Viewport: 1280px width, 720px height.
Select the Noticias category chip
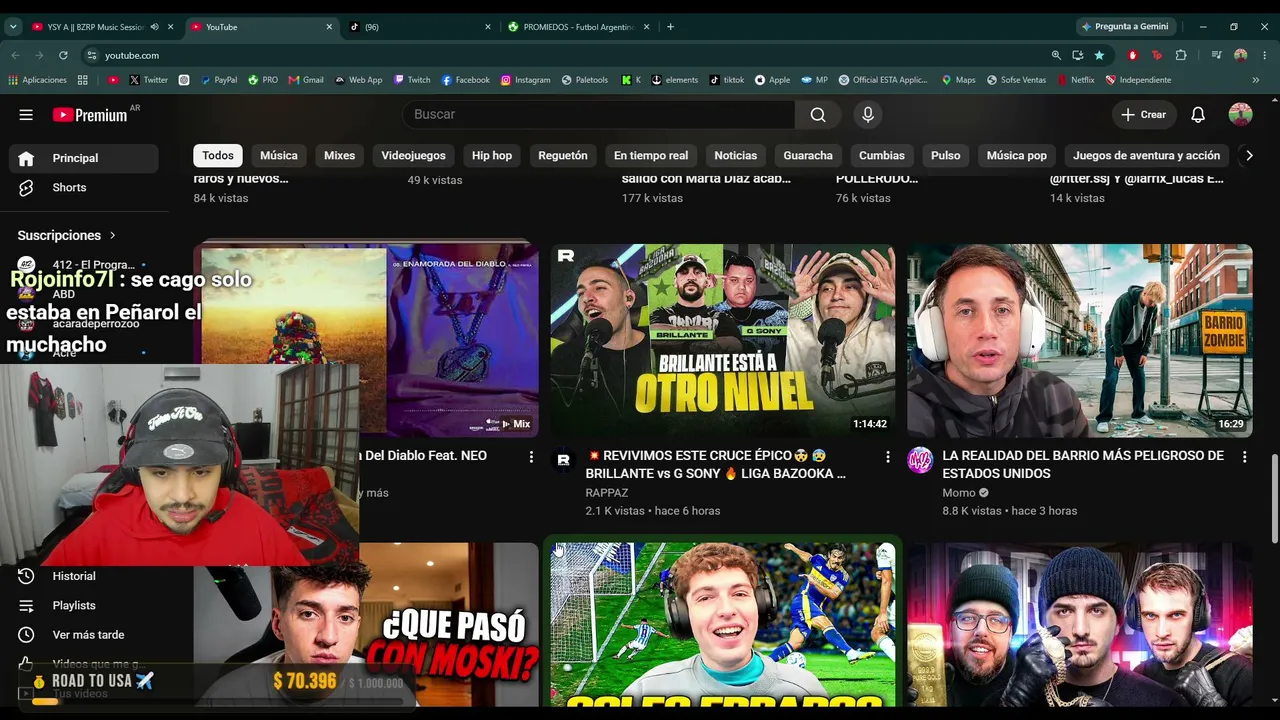736,155
